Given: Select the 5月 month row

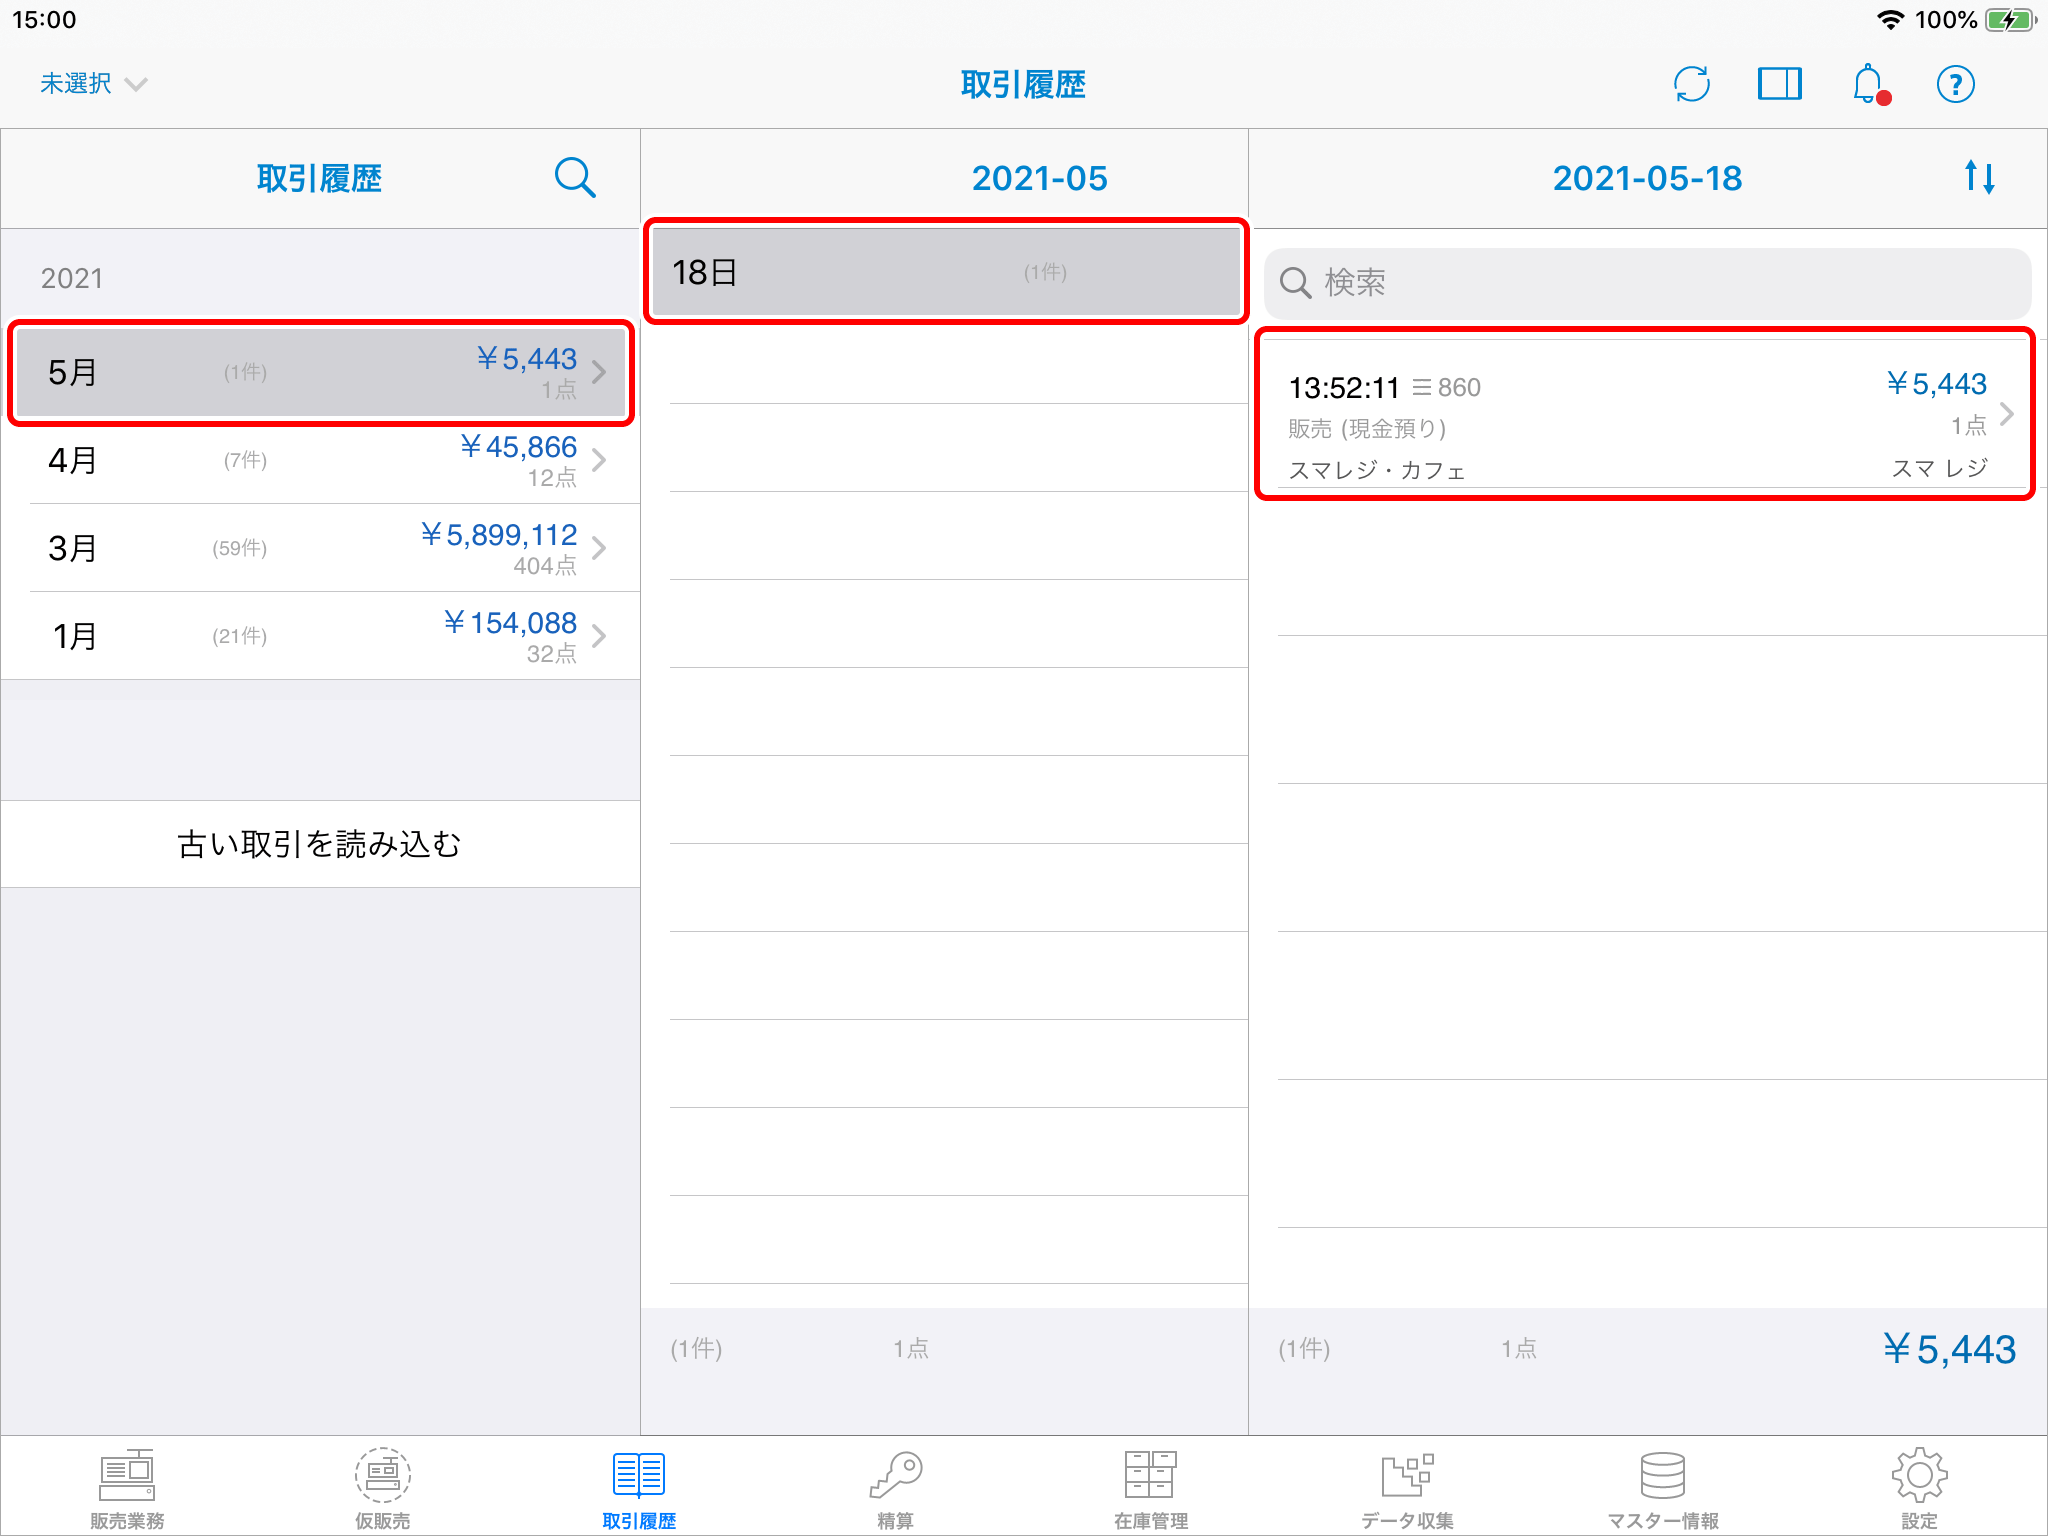Looking at the screenshot, I should (x=321, y=372).
